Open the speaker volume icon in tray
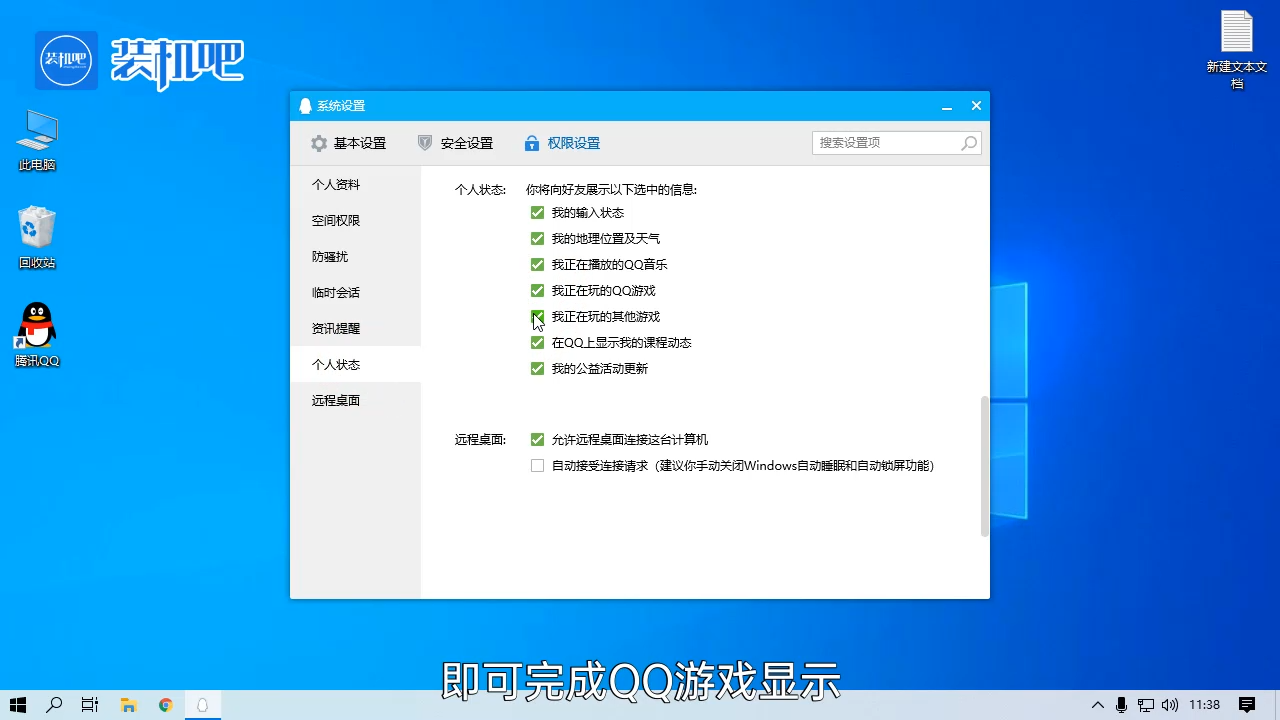The height and width of the screenshot is (720, 1280). 1170,705
